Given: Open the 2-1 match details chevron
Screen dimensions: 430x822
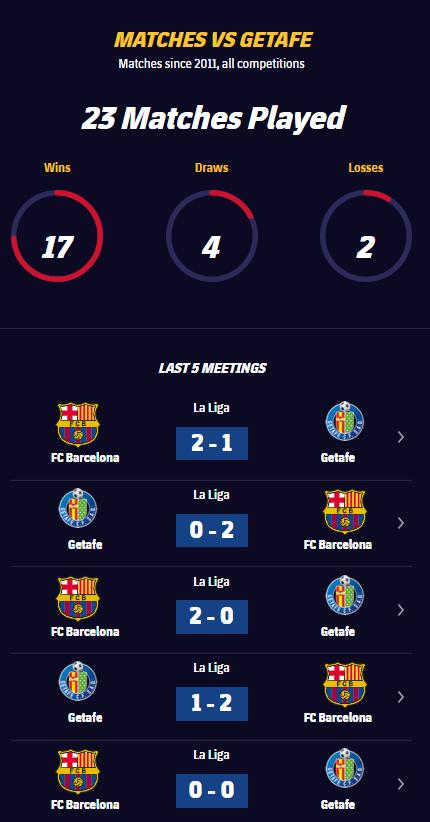Looking at the screenshot, I should tap(401, 437).
